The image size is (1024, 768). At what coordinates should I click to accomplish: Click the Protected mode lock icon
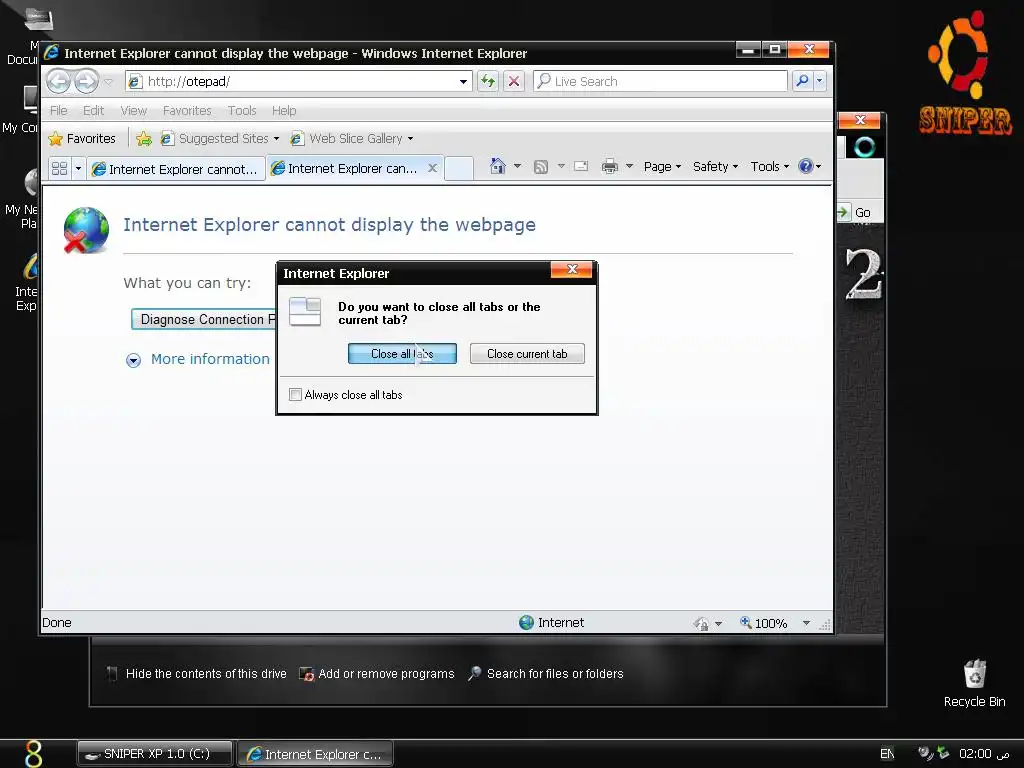point(701,624)
